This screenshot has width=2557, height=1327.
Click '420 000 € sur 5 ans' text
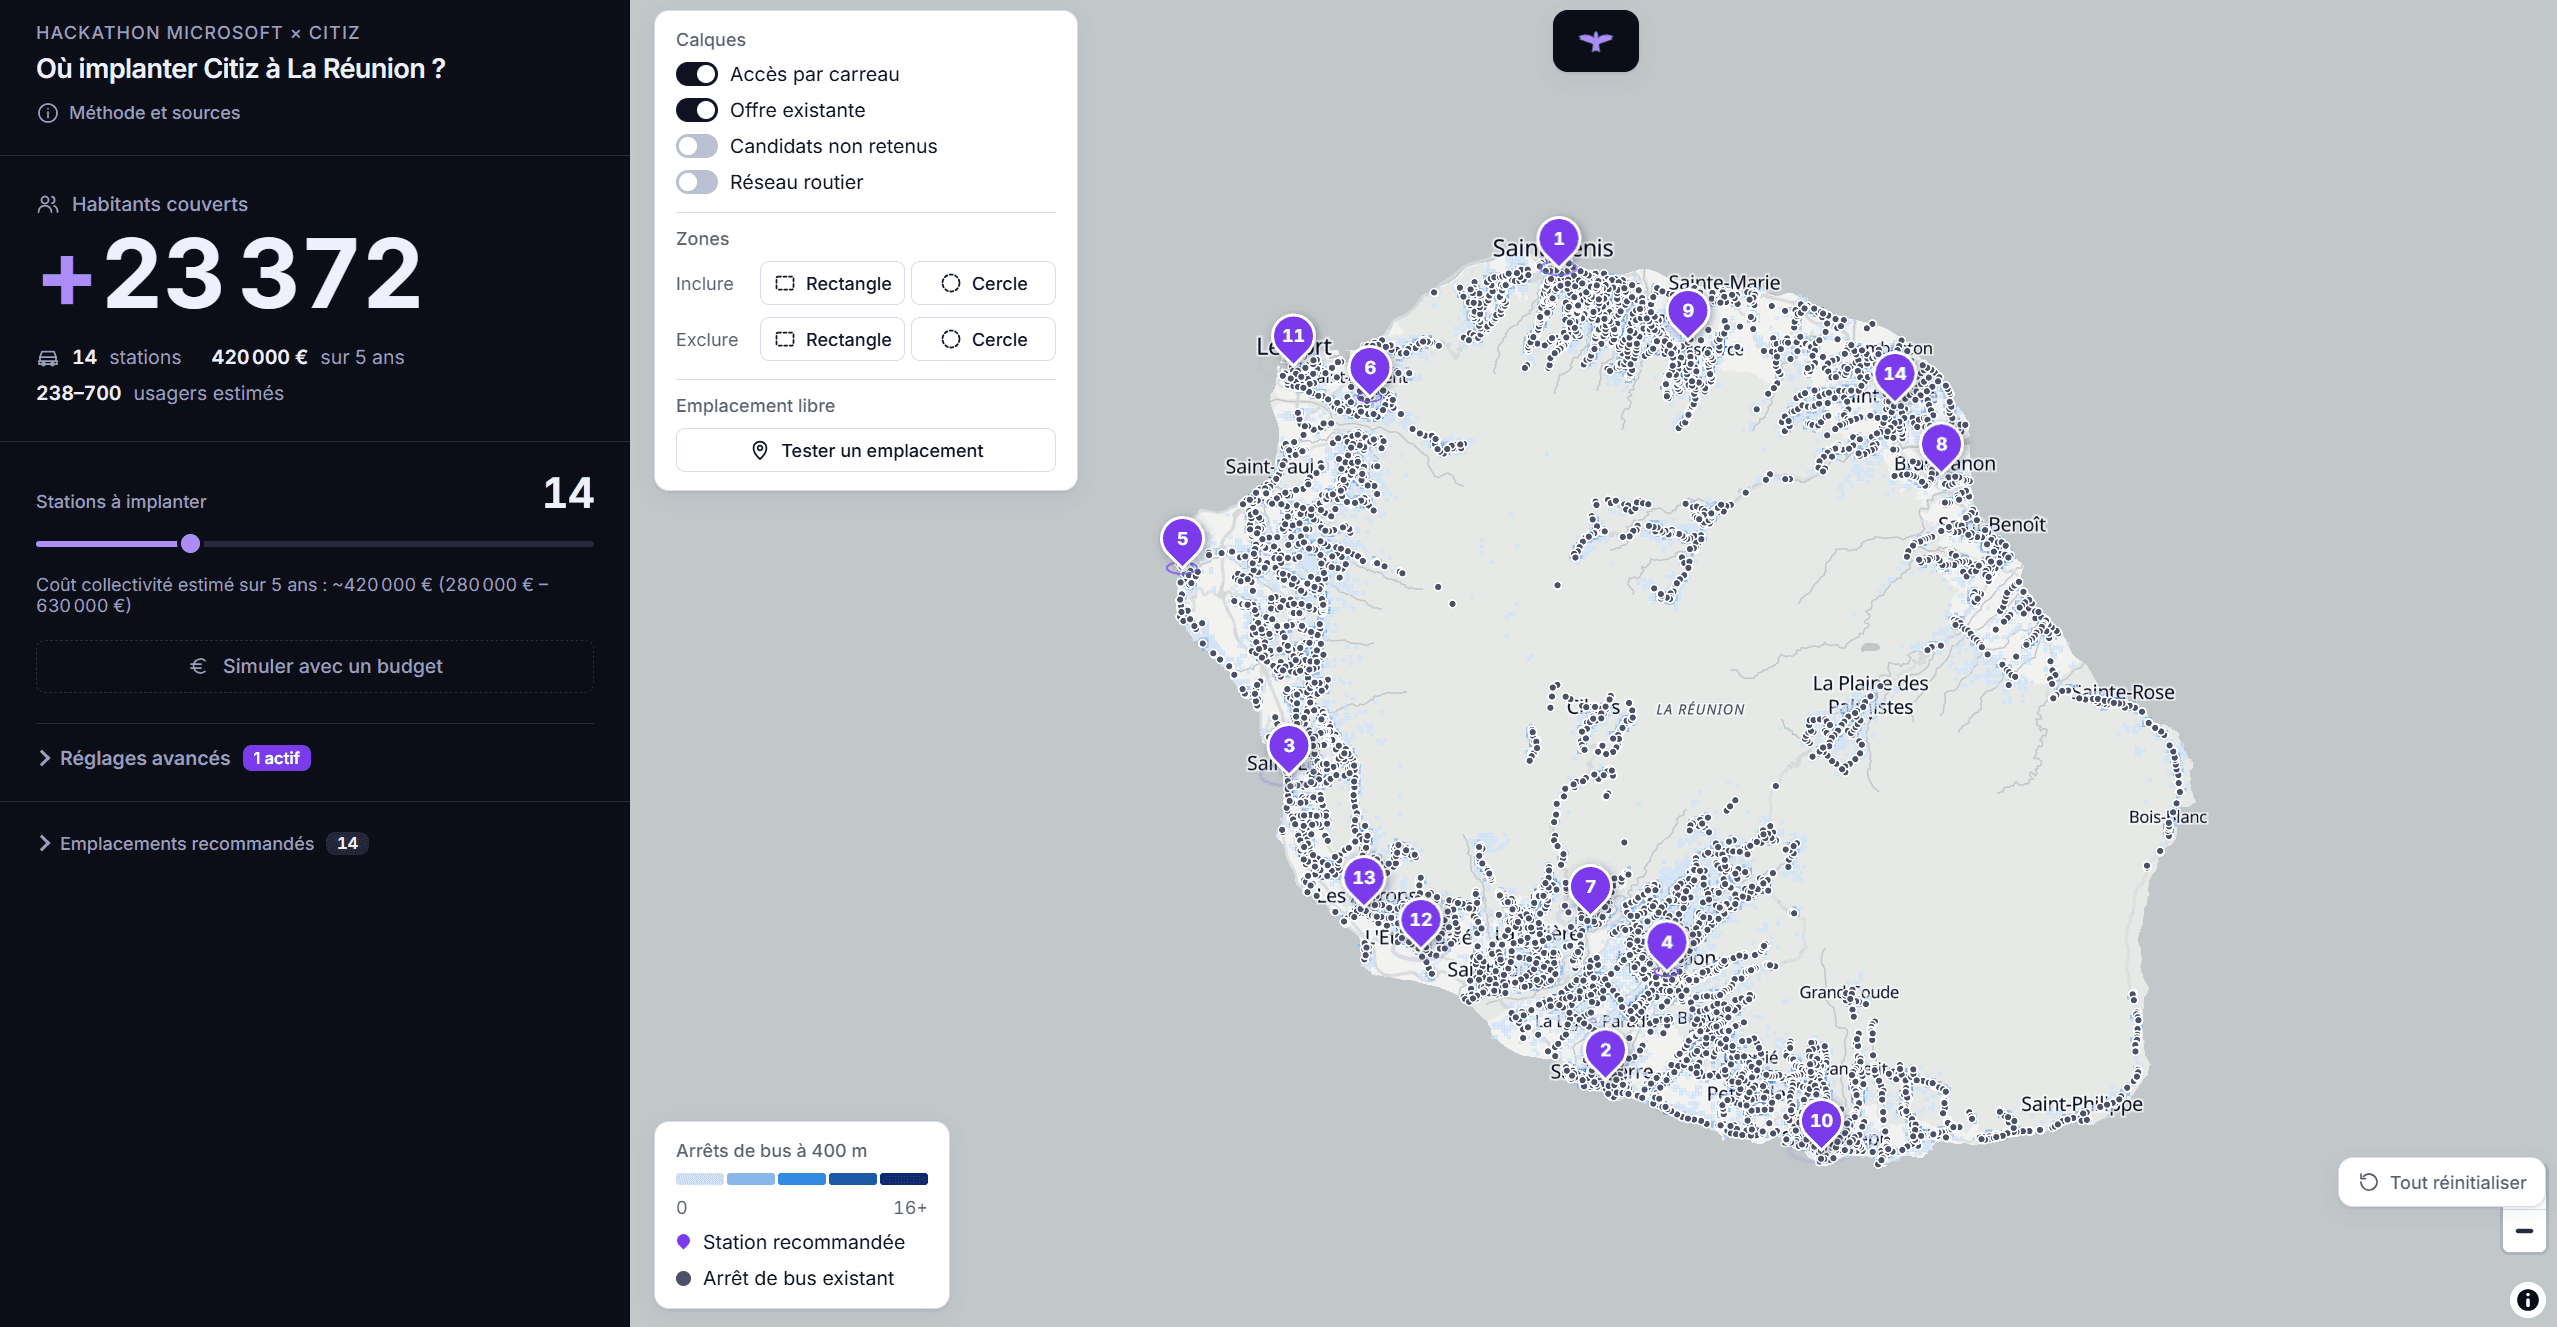(x=307, y=357)
